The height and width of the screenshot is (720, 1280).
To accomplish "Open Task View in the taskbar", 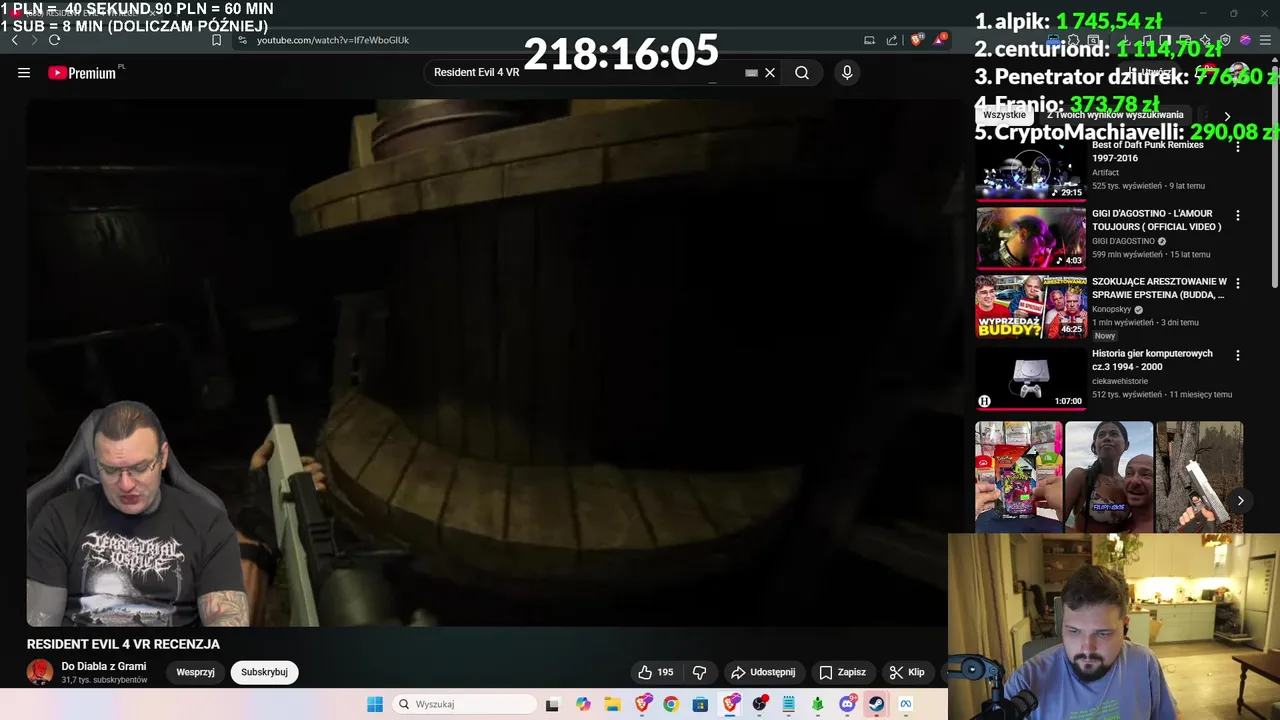I will 552,704.
